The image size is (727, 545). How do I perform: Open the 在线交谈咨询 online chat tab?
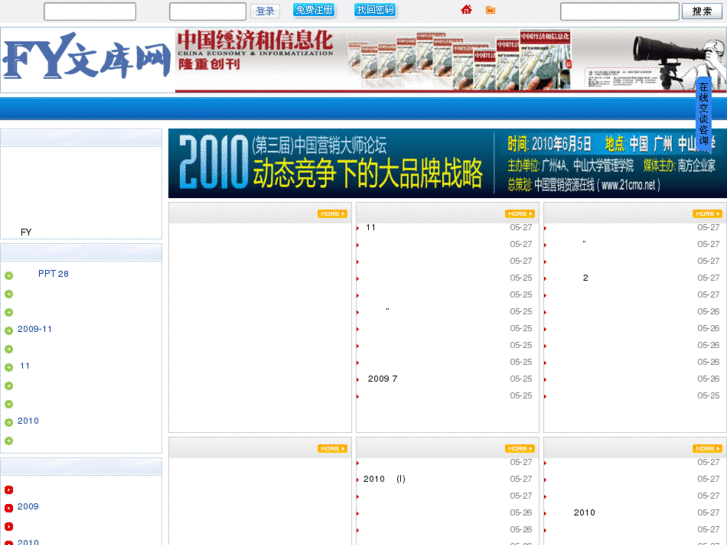pos(703,113)
